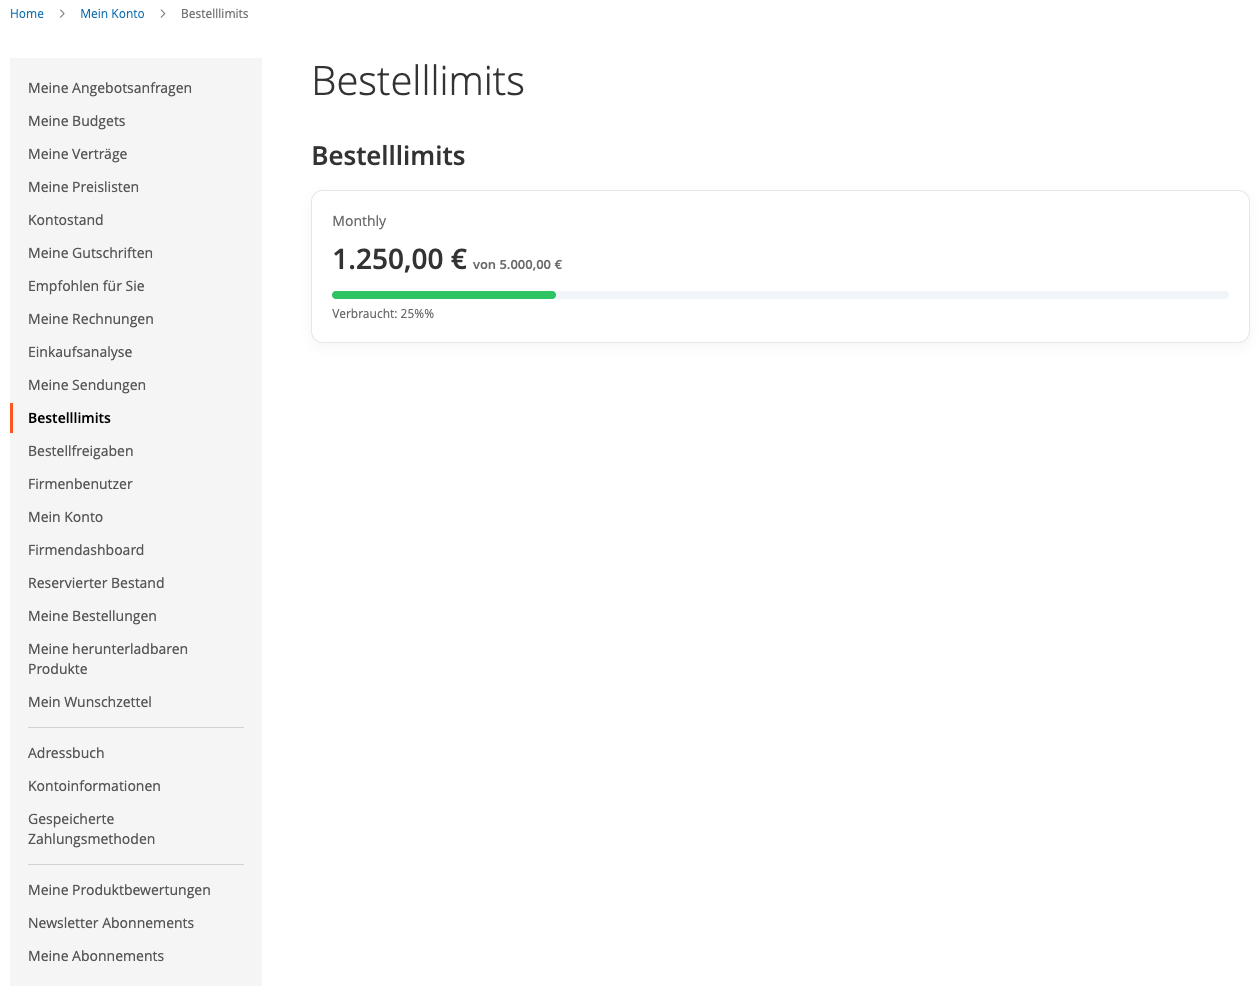
Task: Navigate to Firmendashboard
Action: (x=86, y=550)
